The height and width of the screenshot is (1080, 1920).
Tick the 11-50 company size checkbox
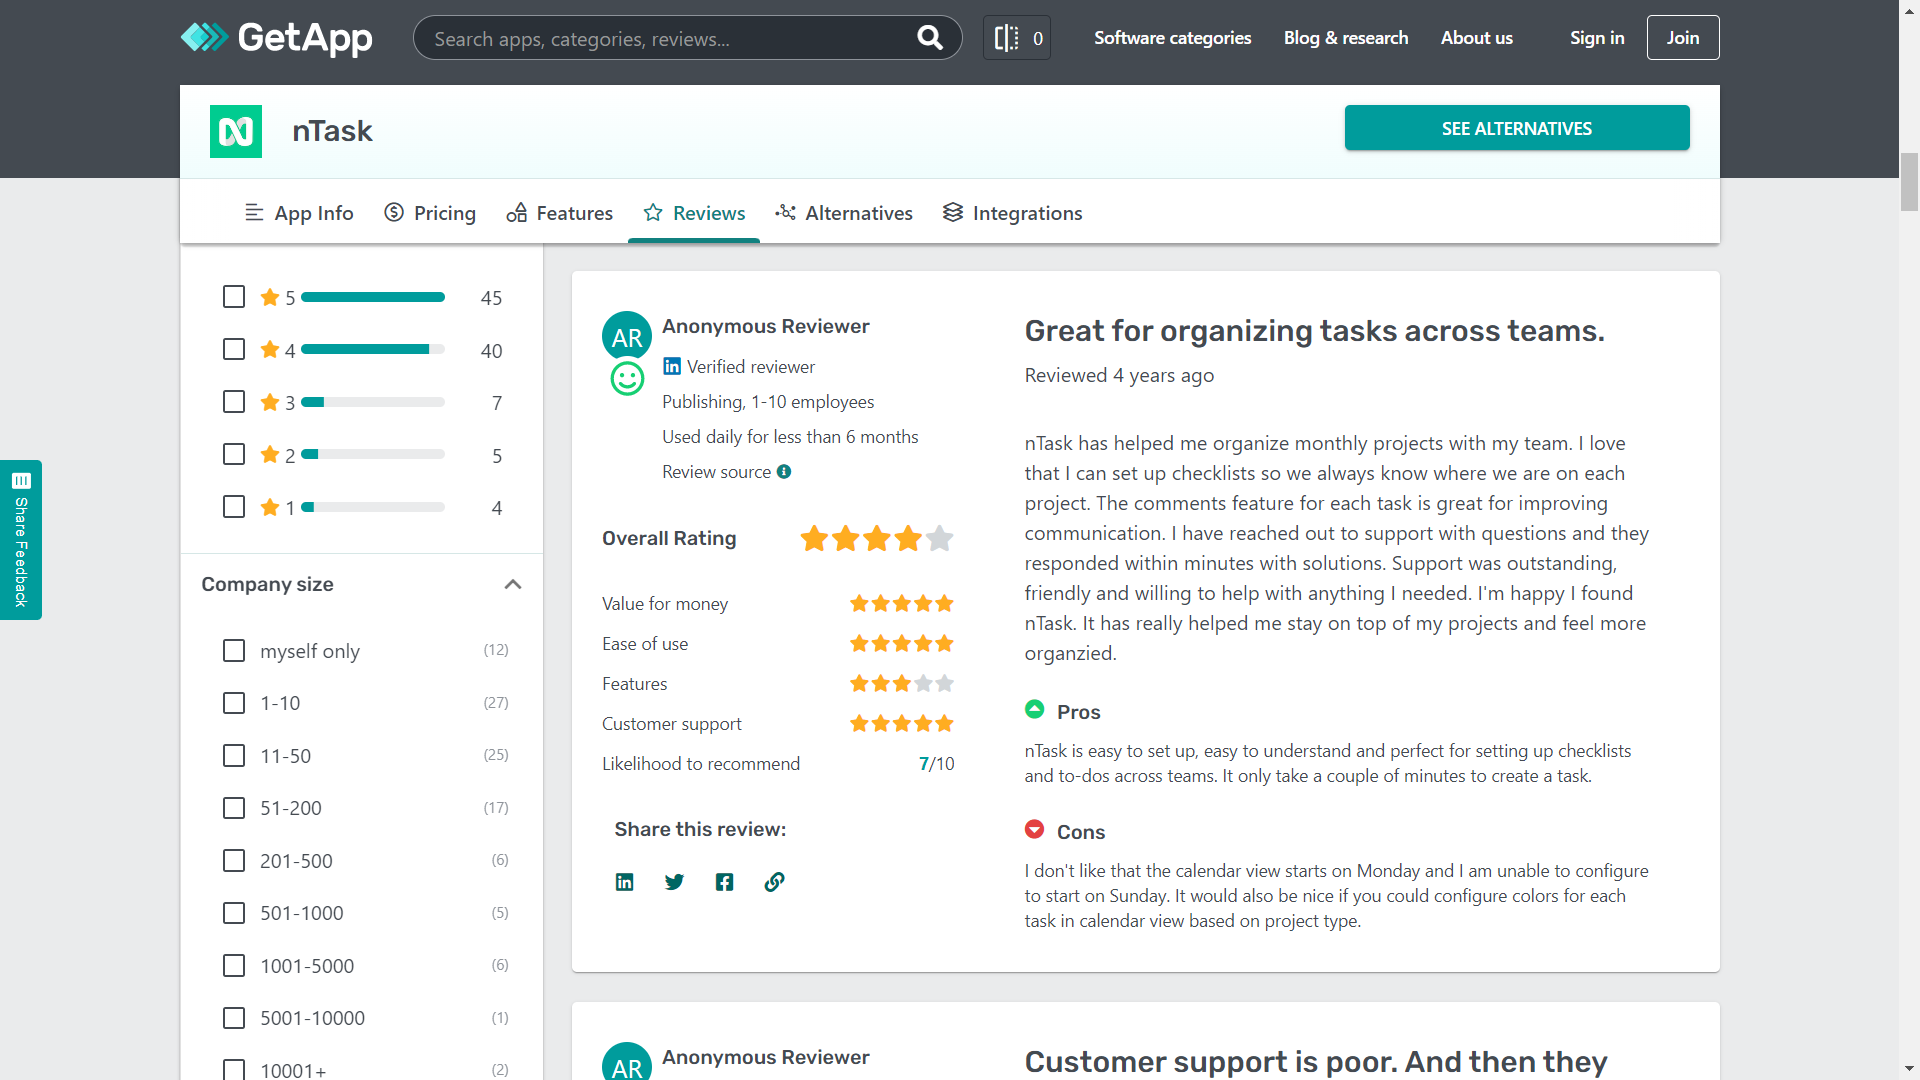(x=234, y=756)
